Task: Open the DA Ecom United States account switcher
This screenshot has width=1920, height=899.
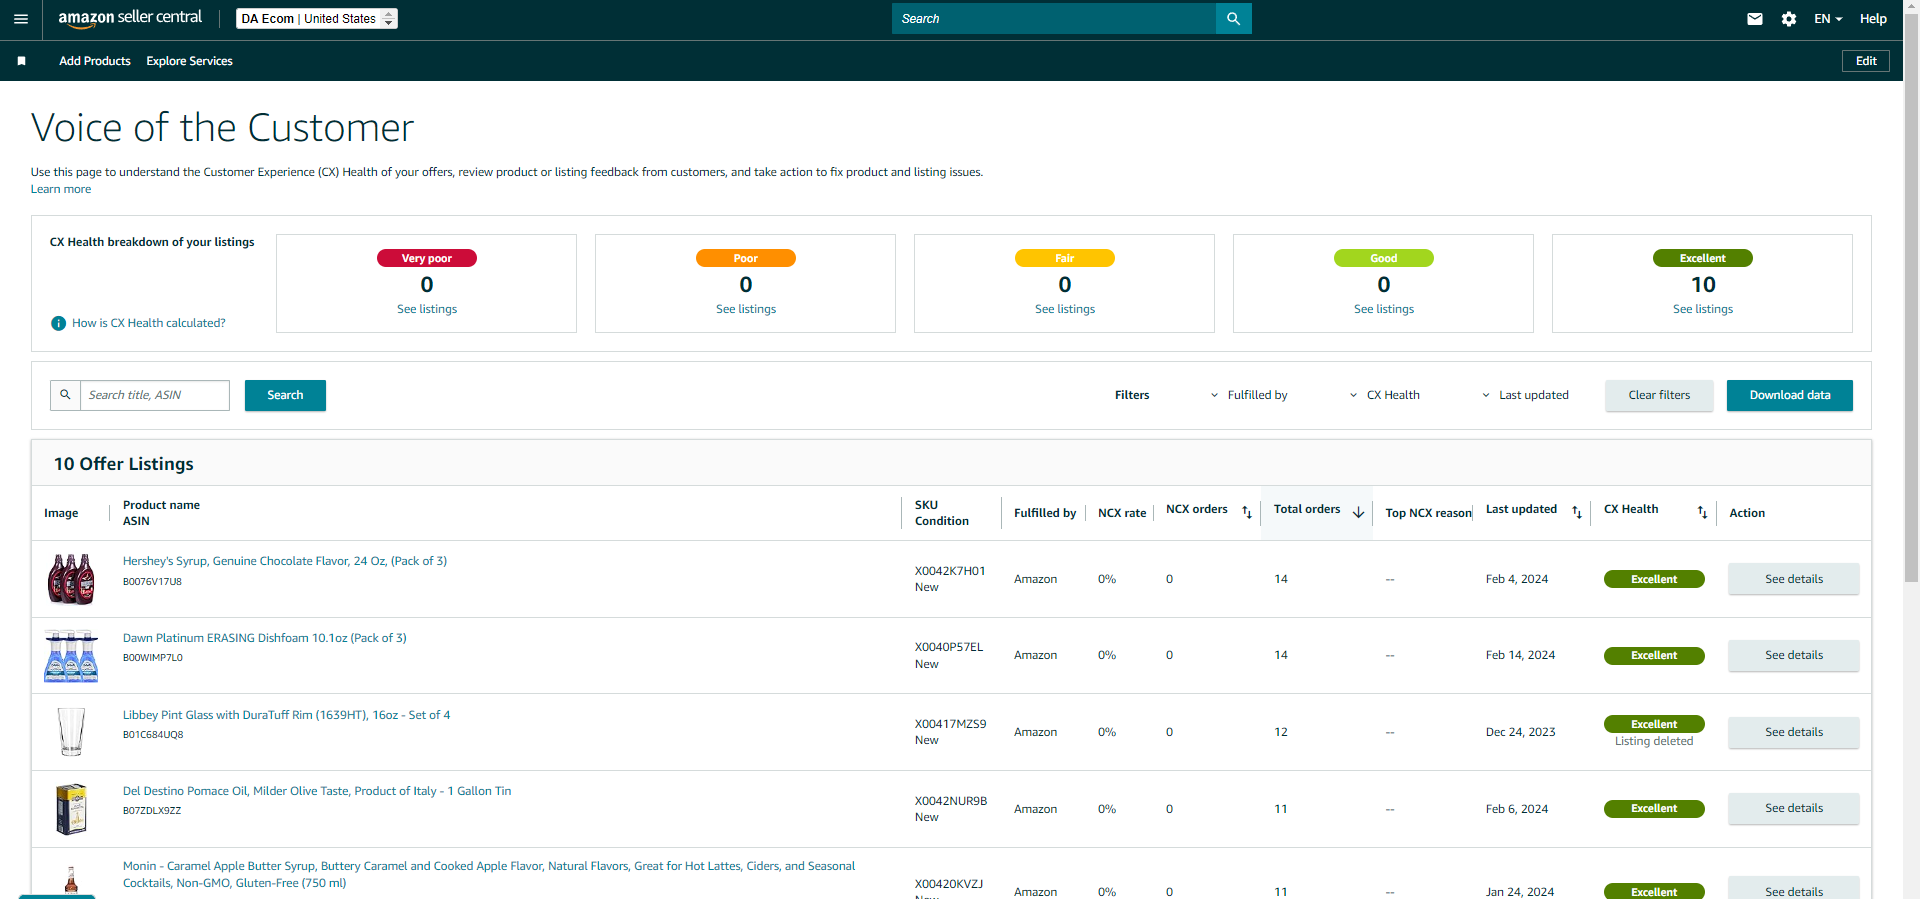Action: 317,19
